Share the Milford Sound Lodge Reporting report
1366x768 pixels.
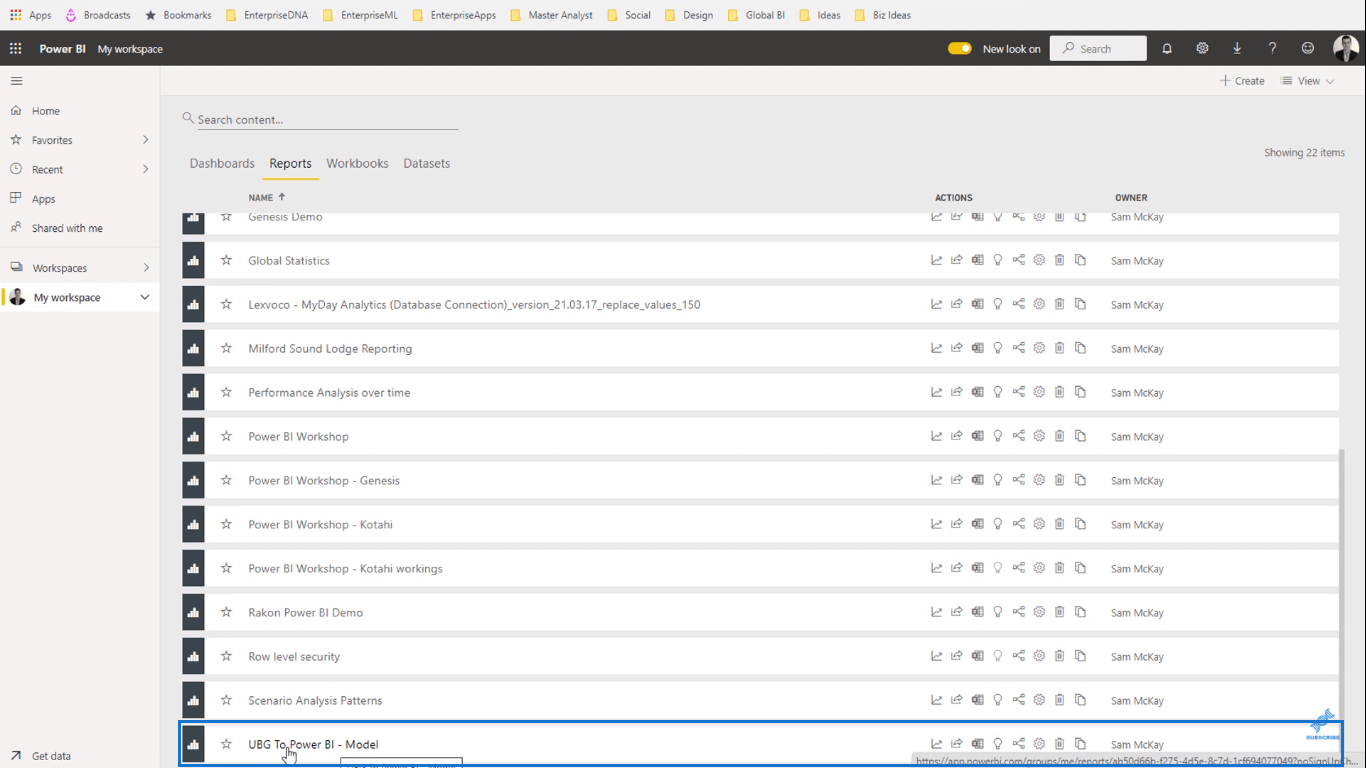click(957, 348)
